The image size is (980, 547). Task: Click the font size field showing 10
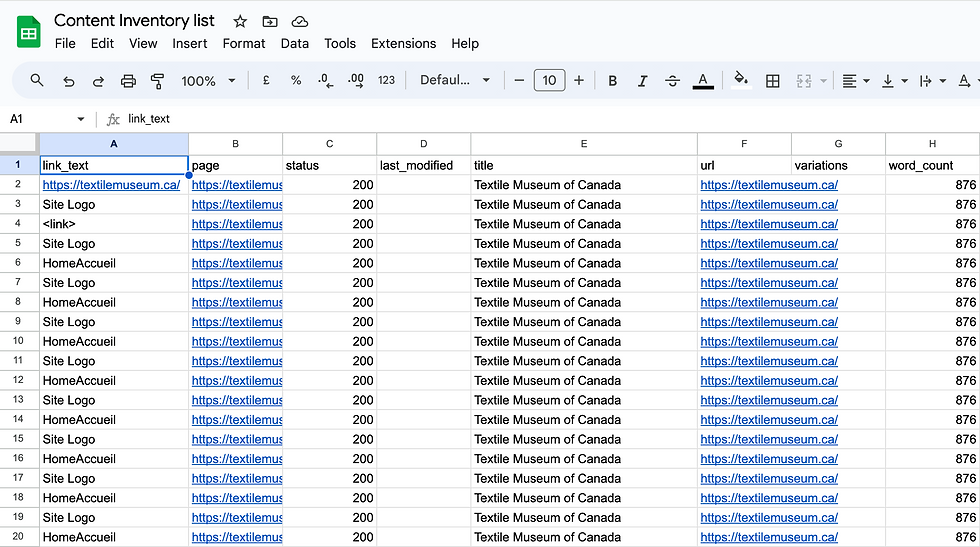coord(549,80)
